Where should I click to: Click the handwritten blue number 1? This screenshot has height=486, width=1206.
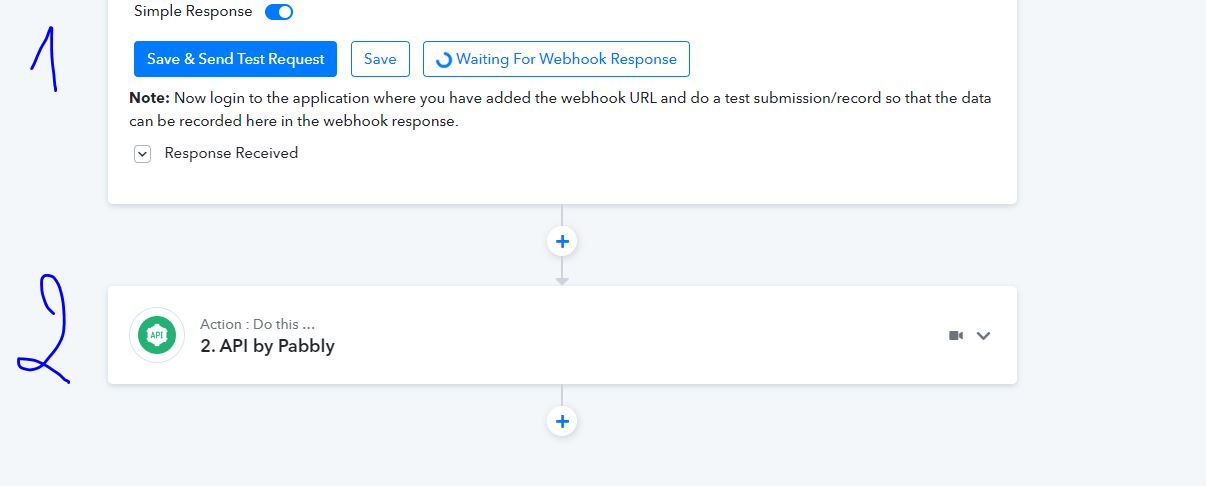tap(46, 58)
